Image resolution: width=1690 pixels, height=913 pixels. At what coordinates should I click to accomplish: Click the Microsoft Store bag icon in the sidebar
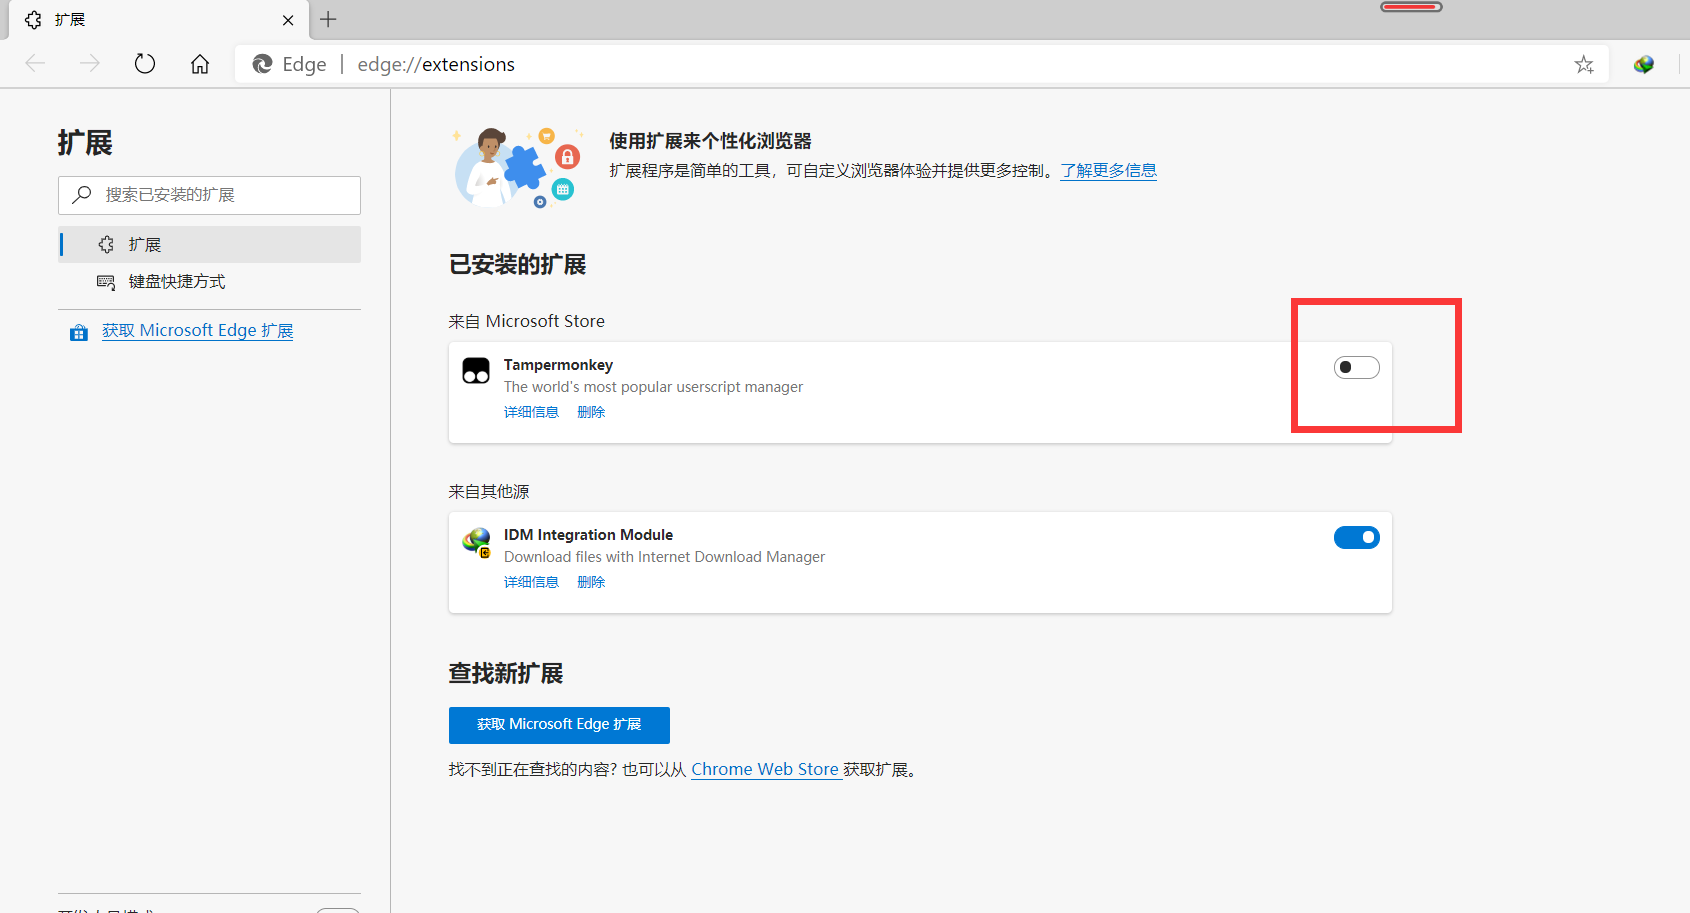coord(79,333)
